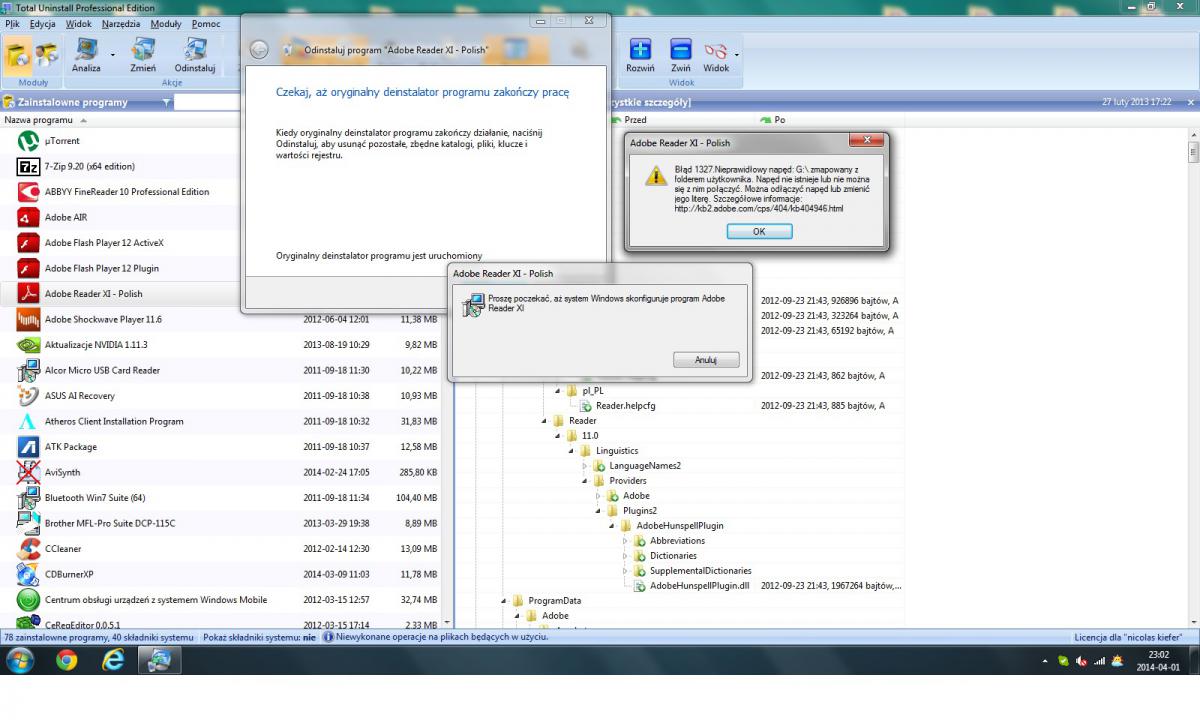Open the Narzędzia menu
Image resolution: width=1200 pixels, height=720 pixels.
click(x=120, y=23)
